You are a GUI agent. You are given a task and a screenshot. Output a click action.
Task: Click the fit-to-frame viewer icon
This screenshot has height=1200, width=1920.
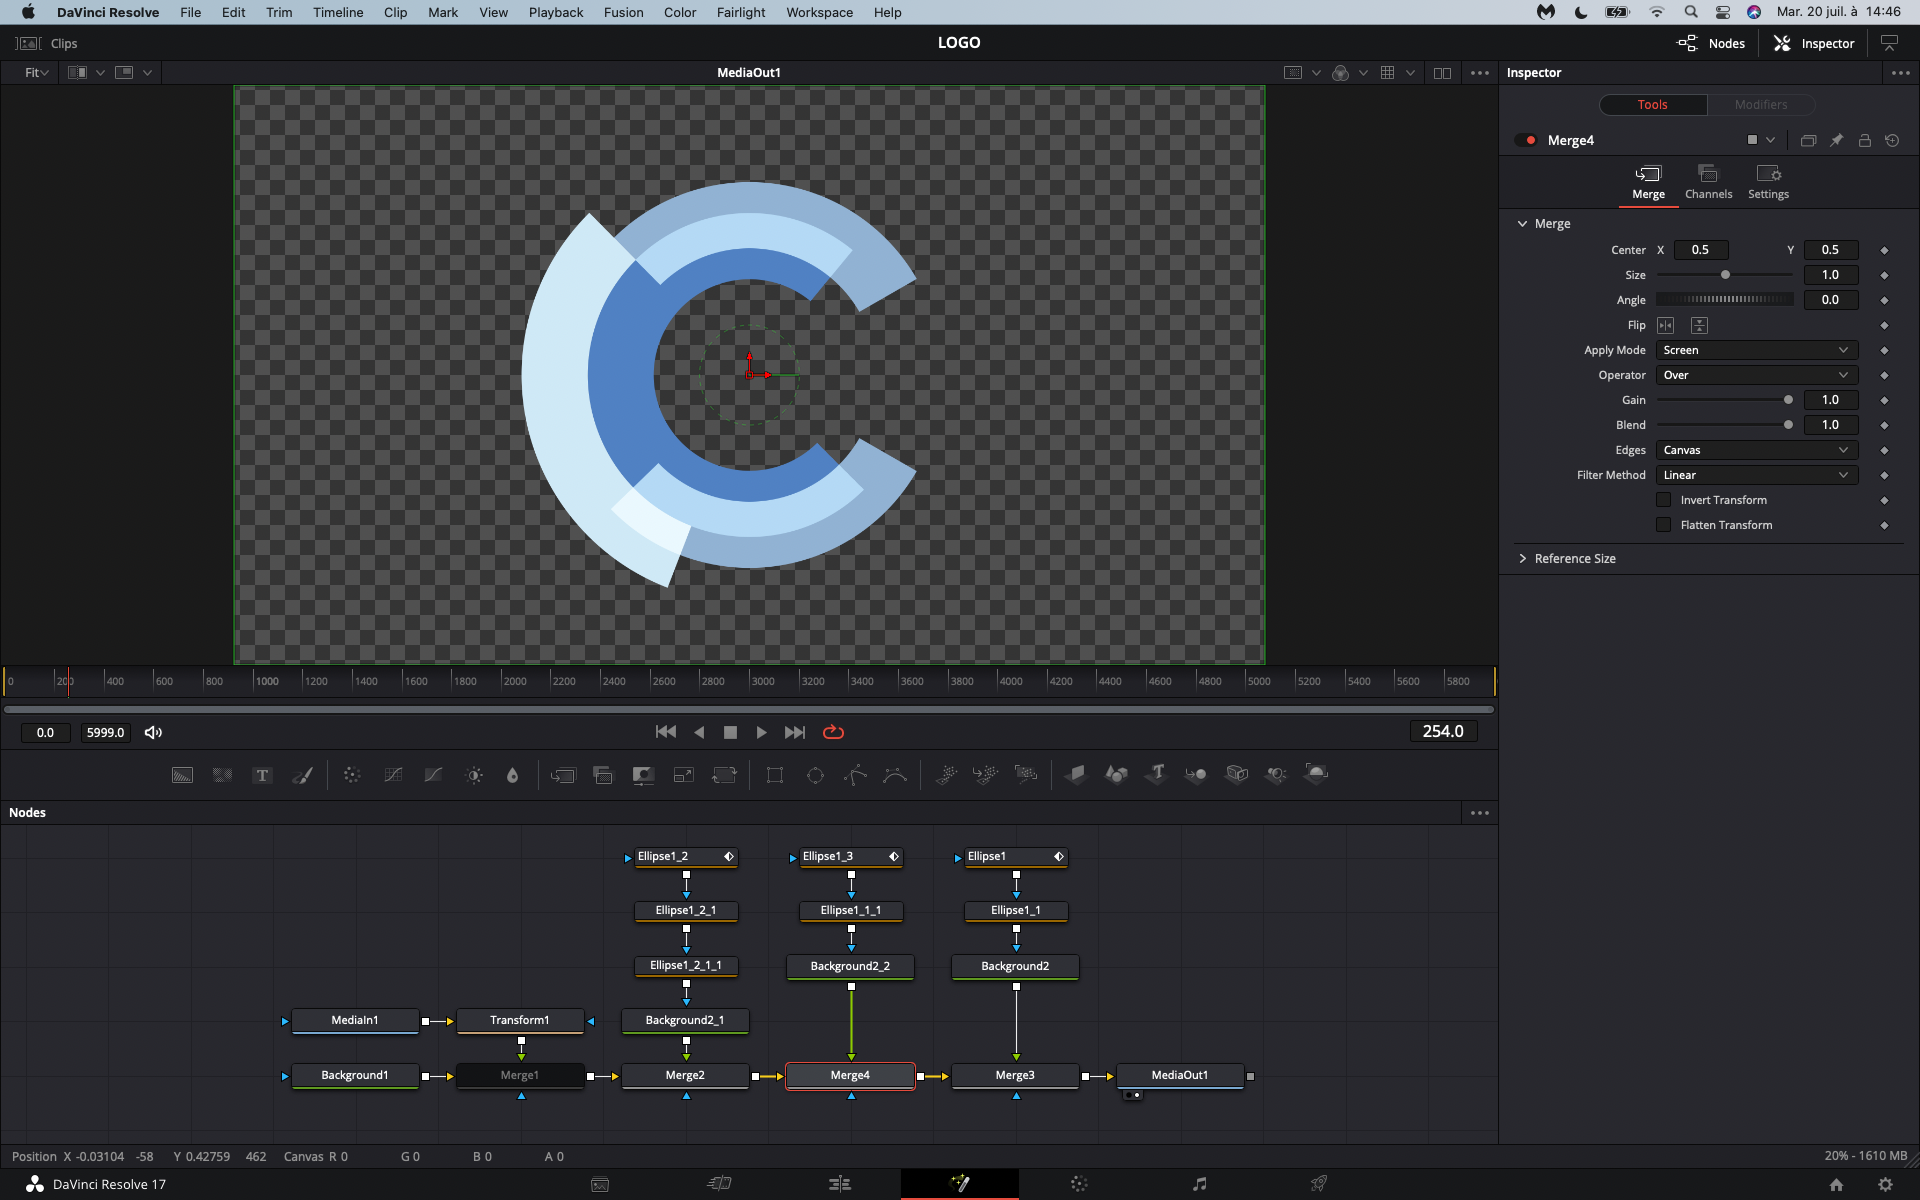click(x=35, y=72)
